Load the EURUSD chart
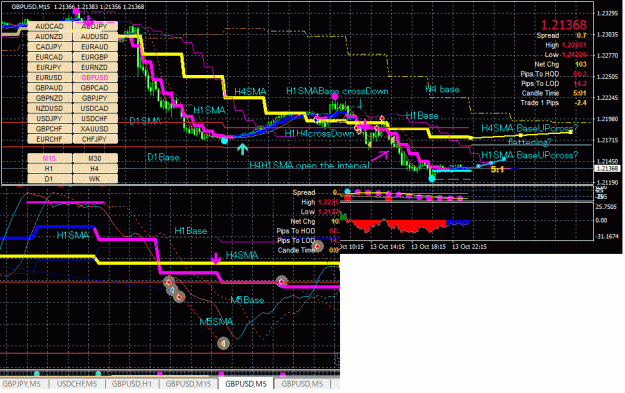The height and width of the screenshot is (393, 625). point(49,78)
